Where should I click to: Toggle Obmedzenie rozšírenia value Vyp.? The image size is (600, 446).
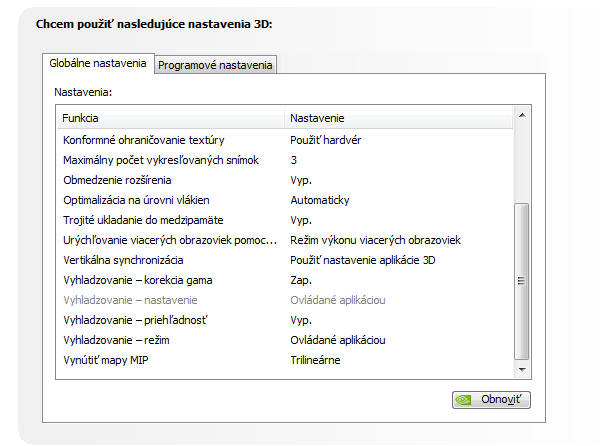(301, 180)
